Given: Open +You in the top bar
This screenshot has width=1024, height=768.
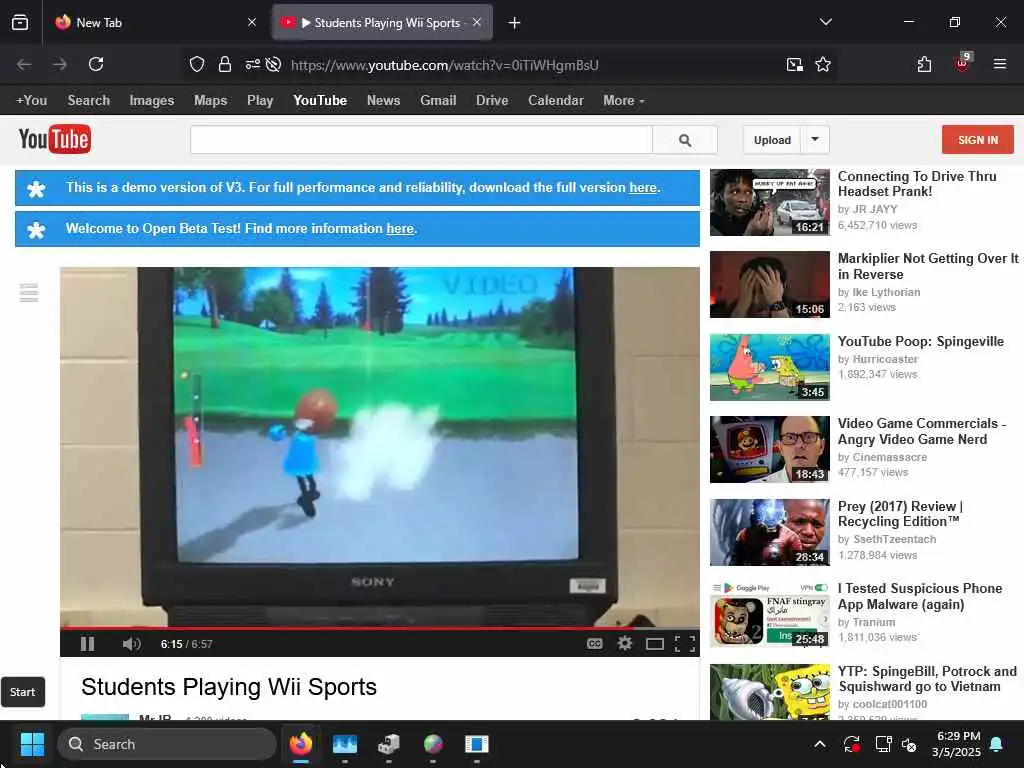Looking at the screenshot, I should 31,101.
